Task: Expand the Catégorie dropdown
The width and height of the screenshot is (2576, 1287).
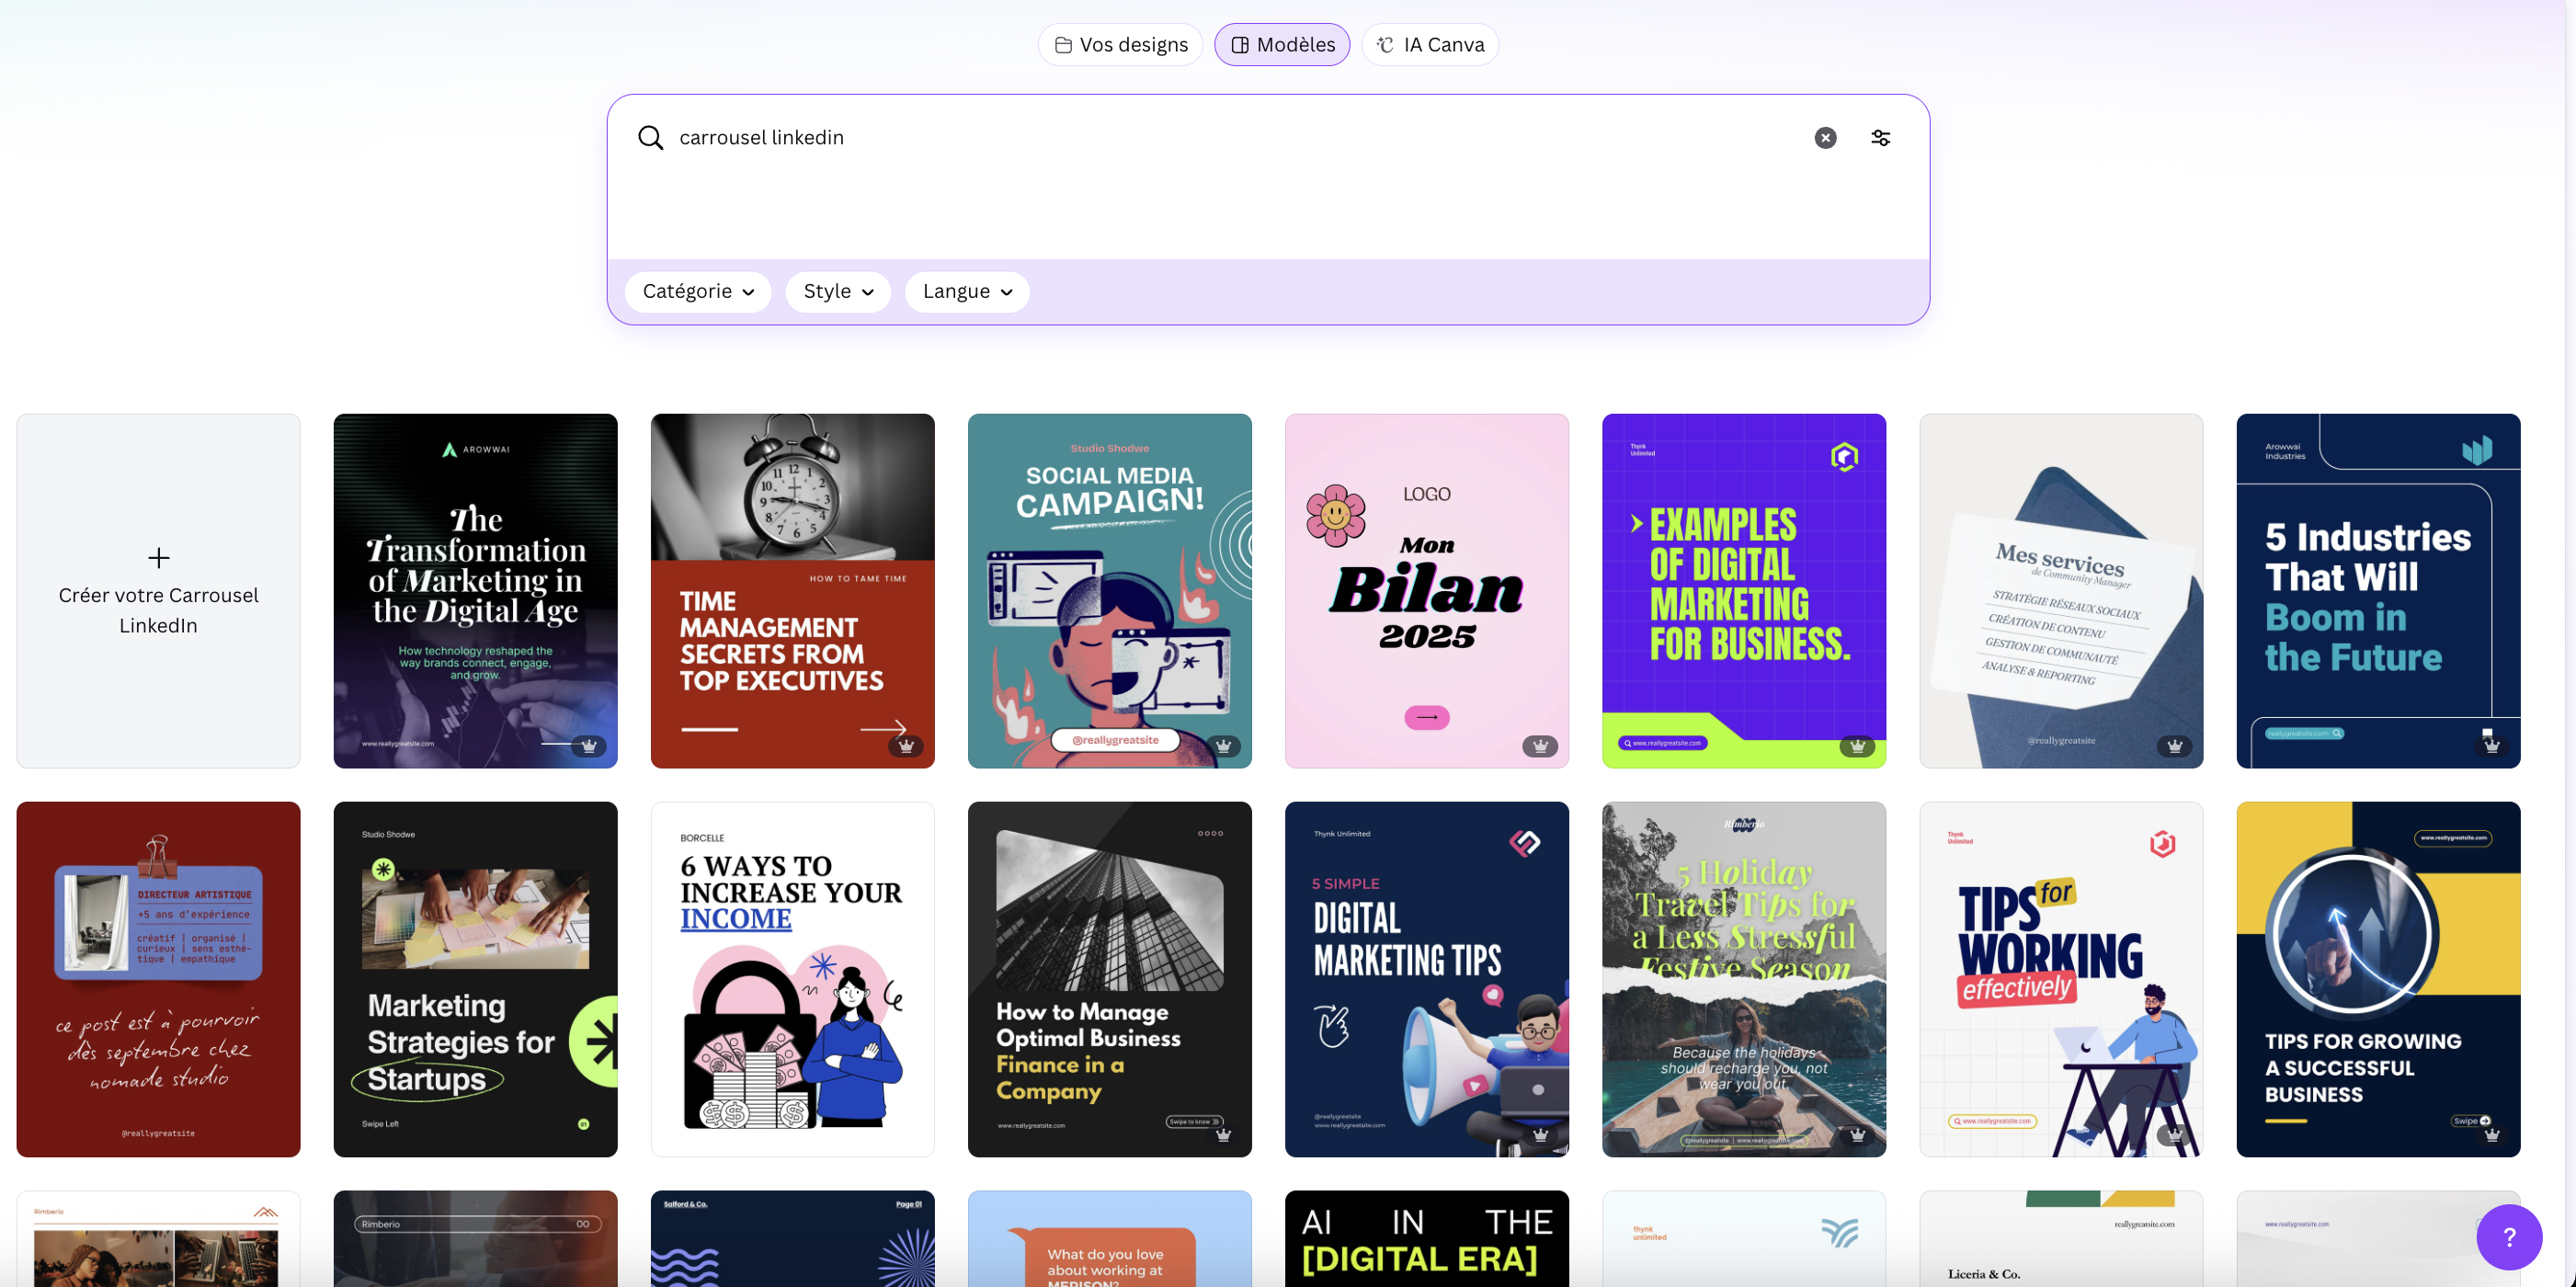Action: tap(698, 292)
